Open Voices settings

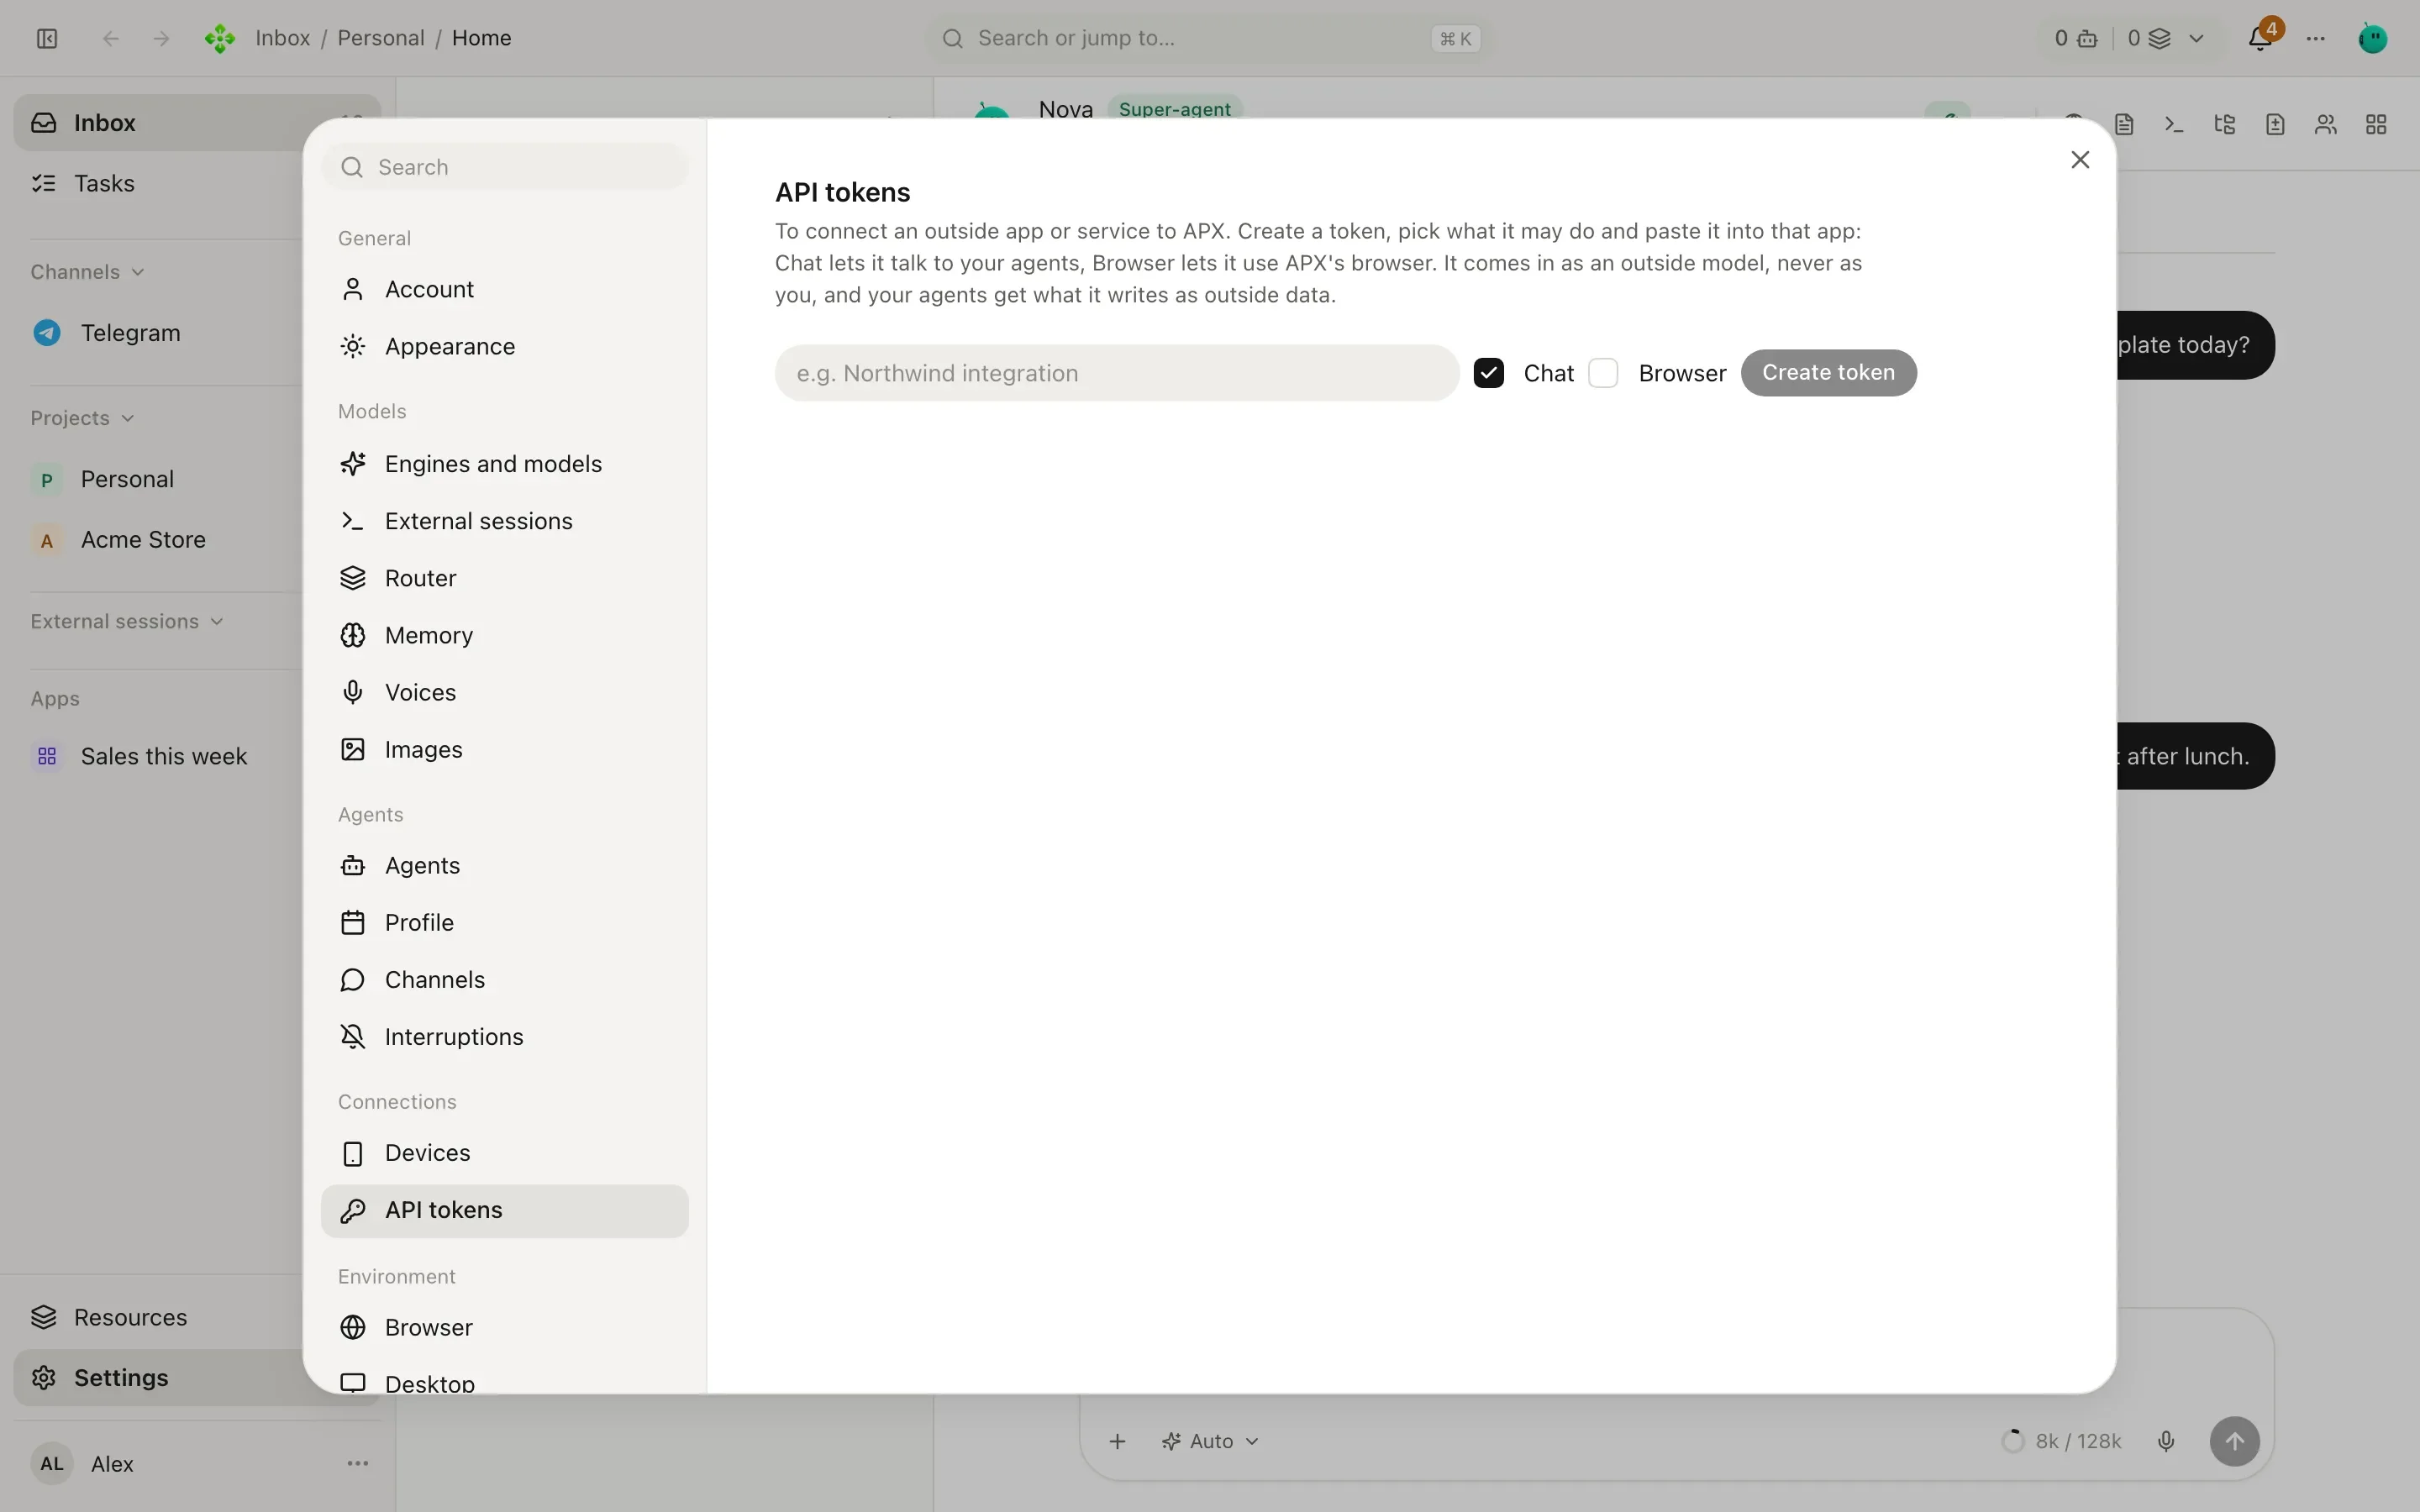505,692
